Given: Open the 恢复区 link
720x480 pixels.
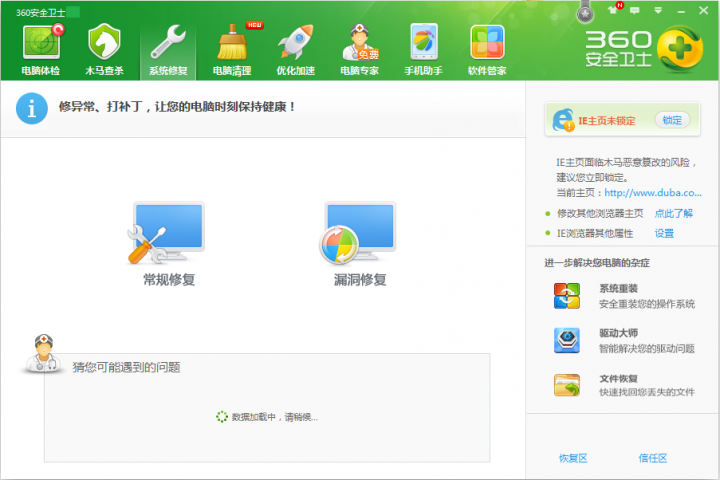Looking at the screenshot, I should pos(573,458).
